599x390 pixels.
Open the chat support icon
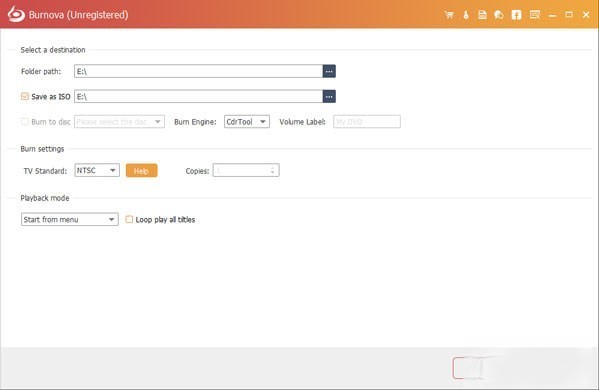tap(499, 15)
